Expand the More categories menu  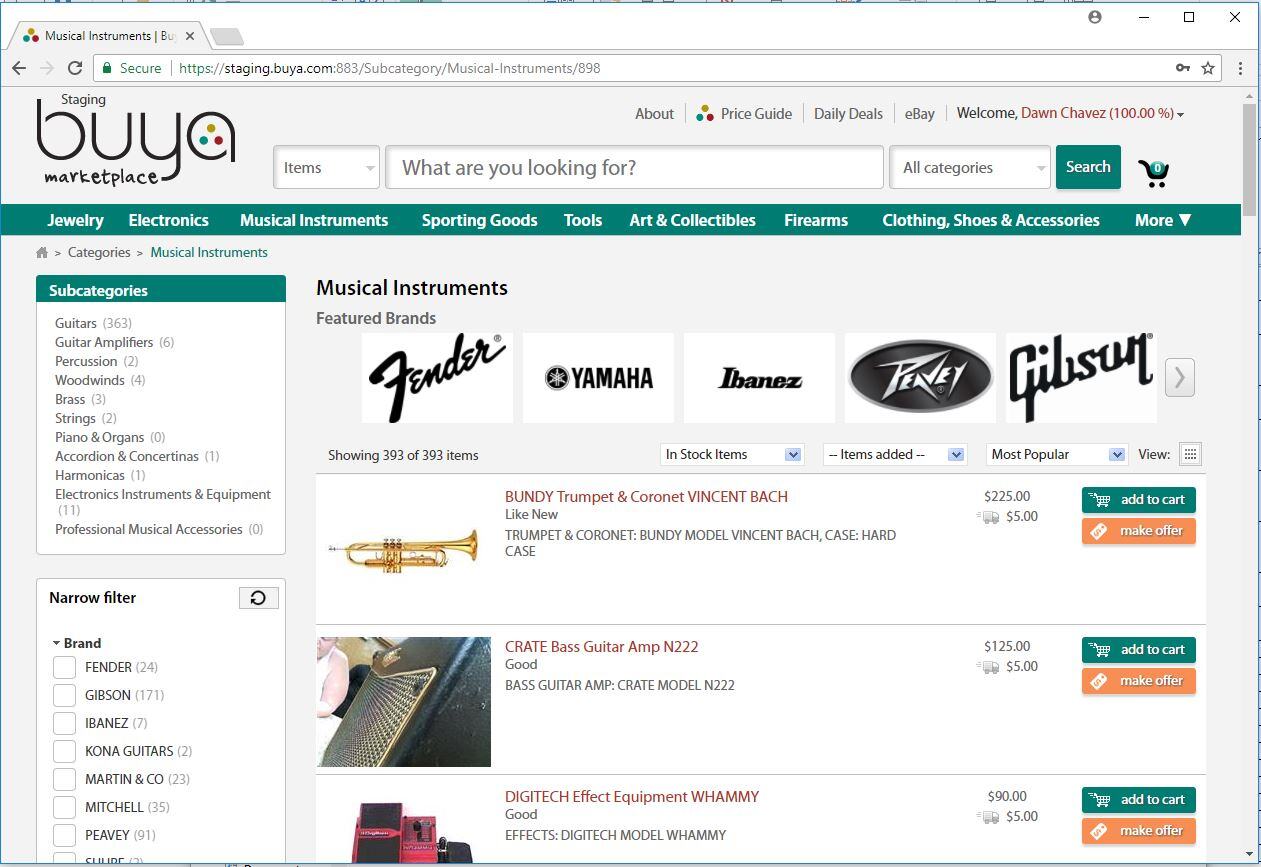tap(1163, 220)
